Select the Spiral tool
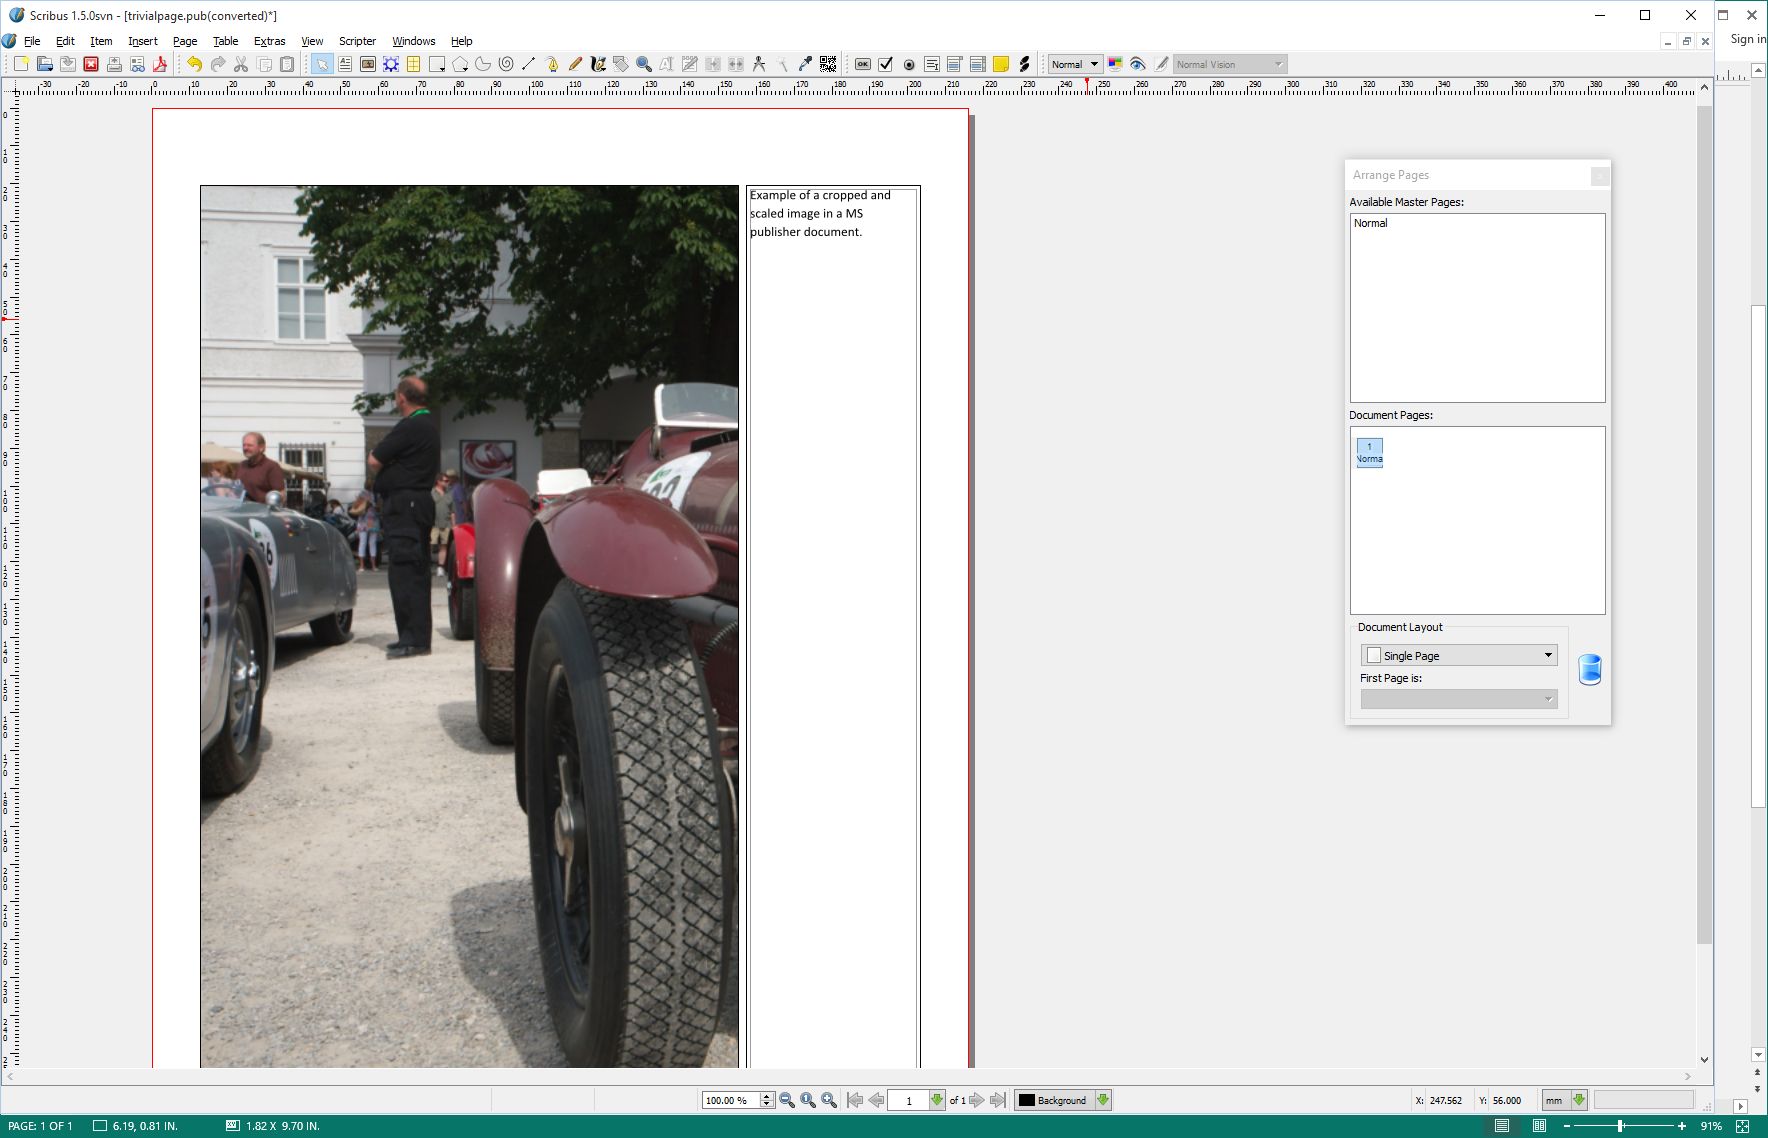Viewport: 1768px width, 1138px height. (x=506, y=64)
